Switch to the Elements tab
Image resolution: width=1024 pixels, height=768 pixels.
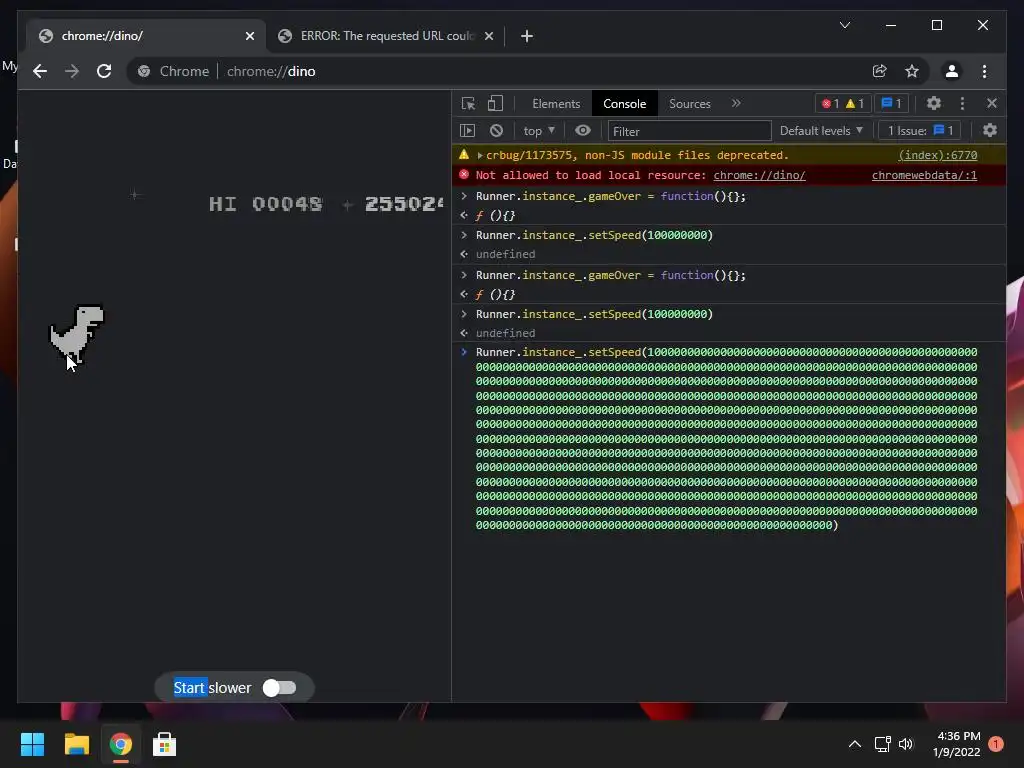(556, 104)
